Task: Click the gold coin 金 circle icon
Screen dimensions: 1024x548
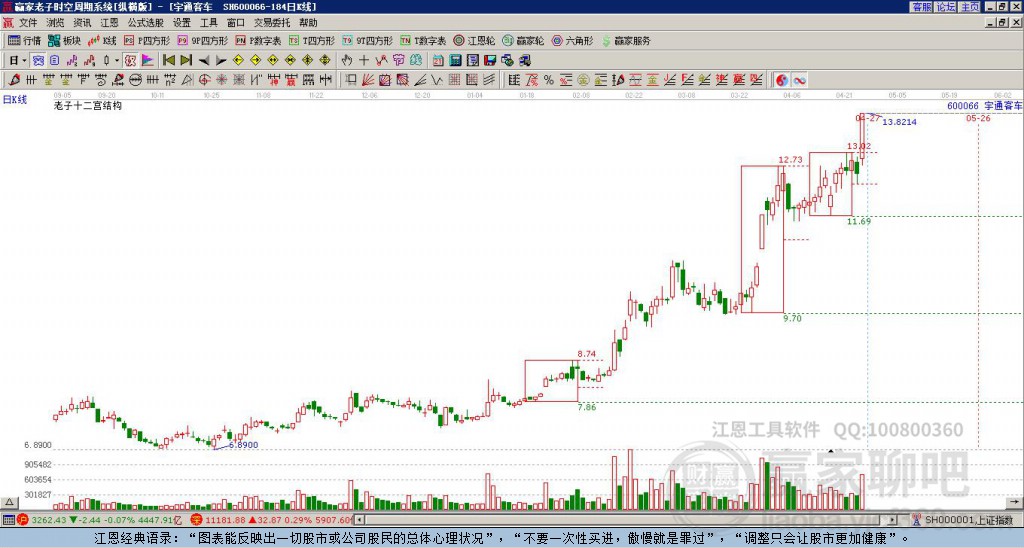Action: tap(583, 80)
